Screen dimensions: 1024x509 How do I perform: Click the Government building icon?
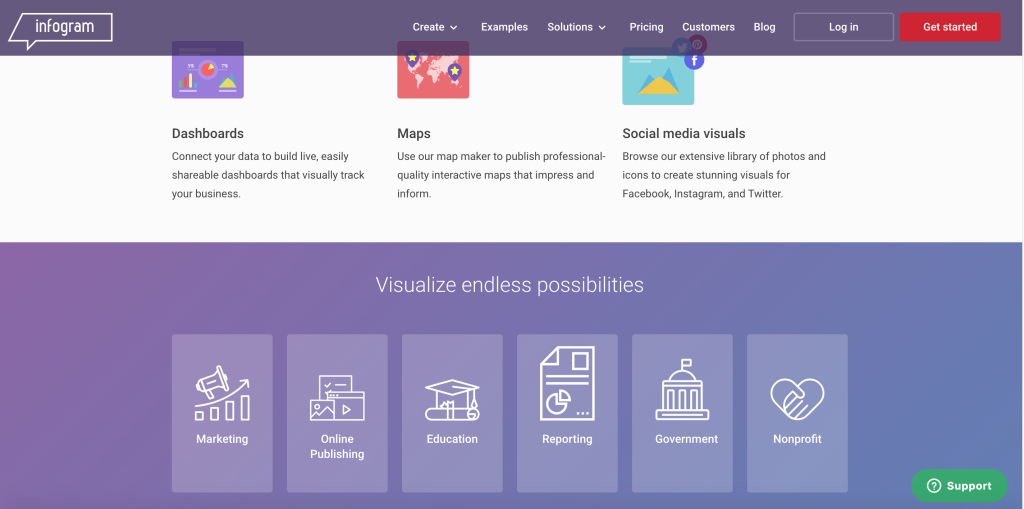[x=682, y=389]
